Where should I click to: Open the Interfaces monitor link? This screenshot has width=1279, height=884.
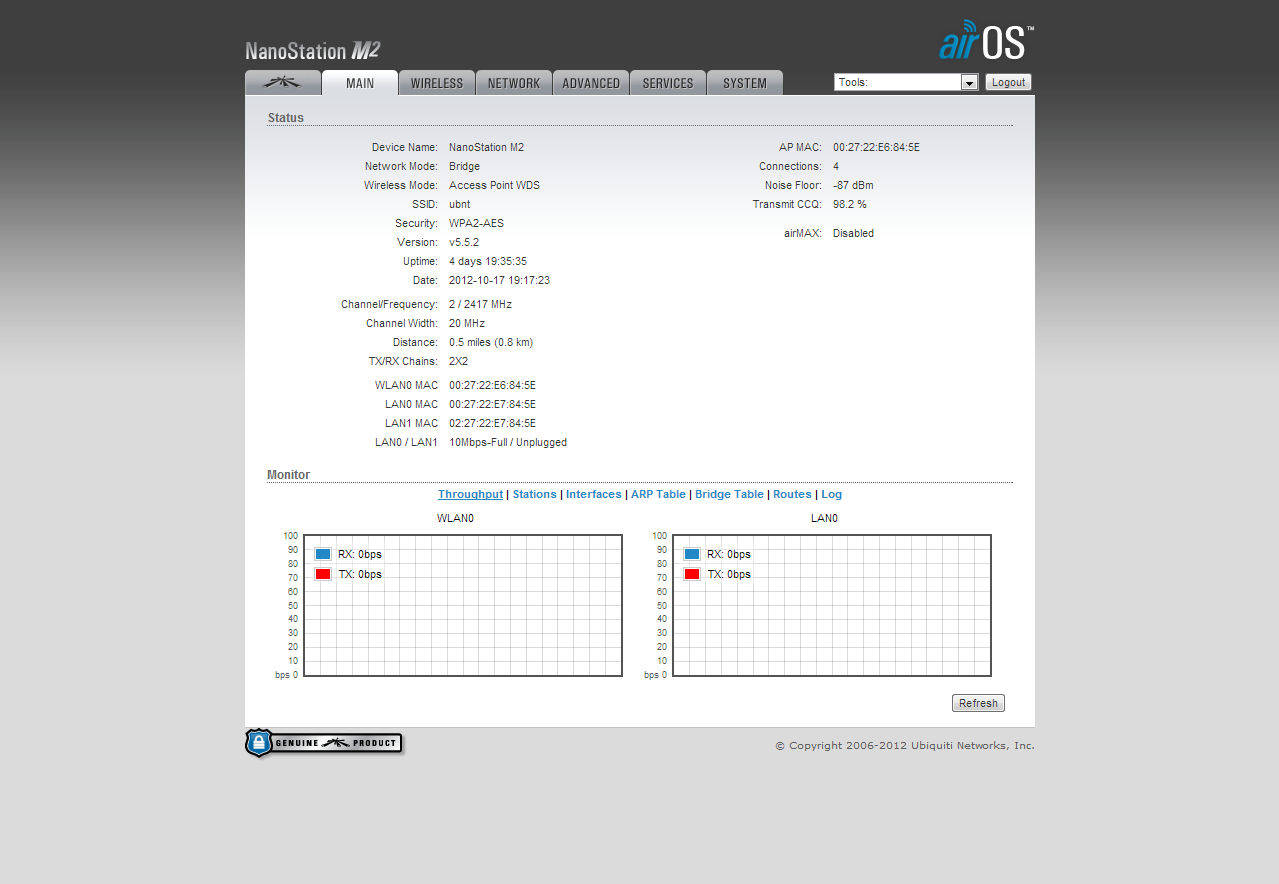pos(594,494)
